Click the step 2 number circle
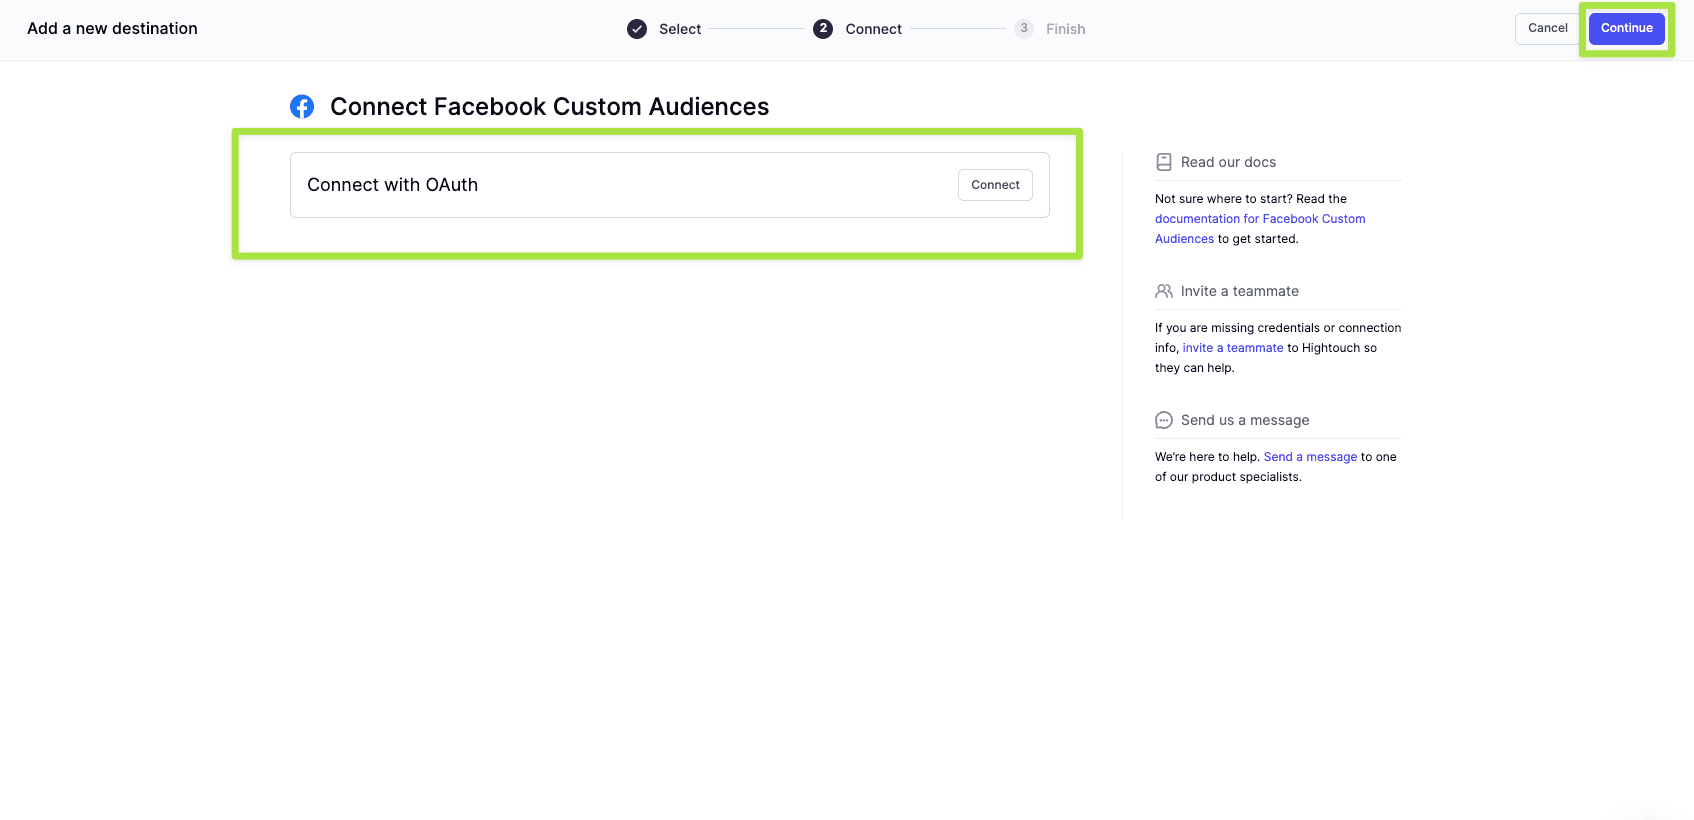Image resolution: width=1694 pixels, height=820 pixels. tap(823, 29)
